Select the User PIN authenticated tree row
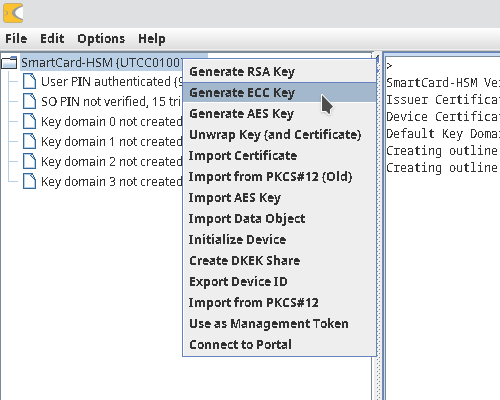This screenshot has height=400, width=500. click(112, 82)
